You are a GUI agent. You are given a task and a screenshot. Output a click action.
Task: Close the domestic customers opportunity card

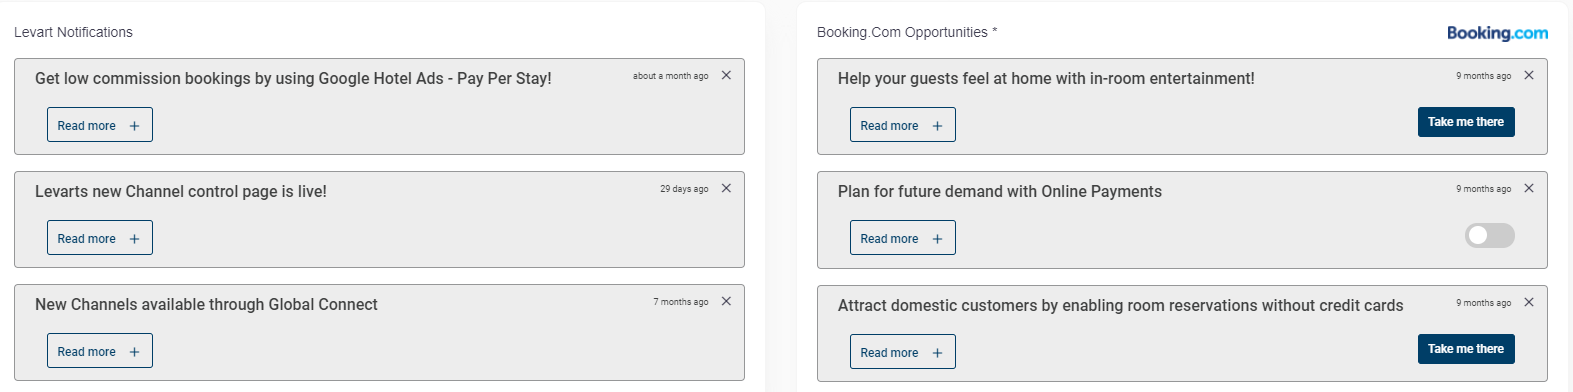1529,302
